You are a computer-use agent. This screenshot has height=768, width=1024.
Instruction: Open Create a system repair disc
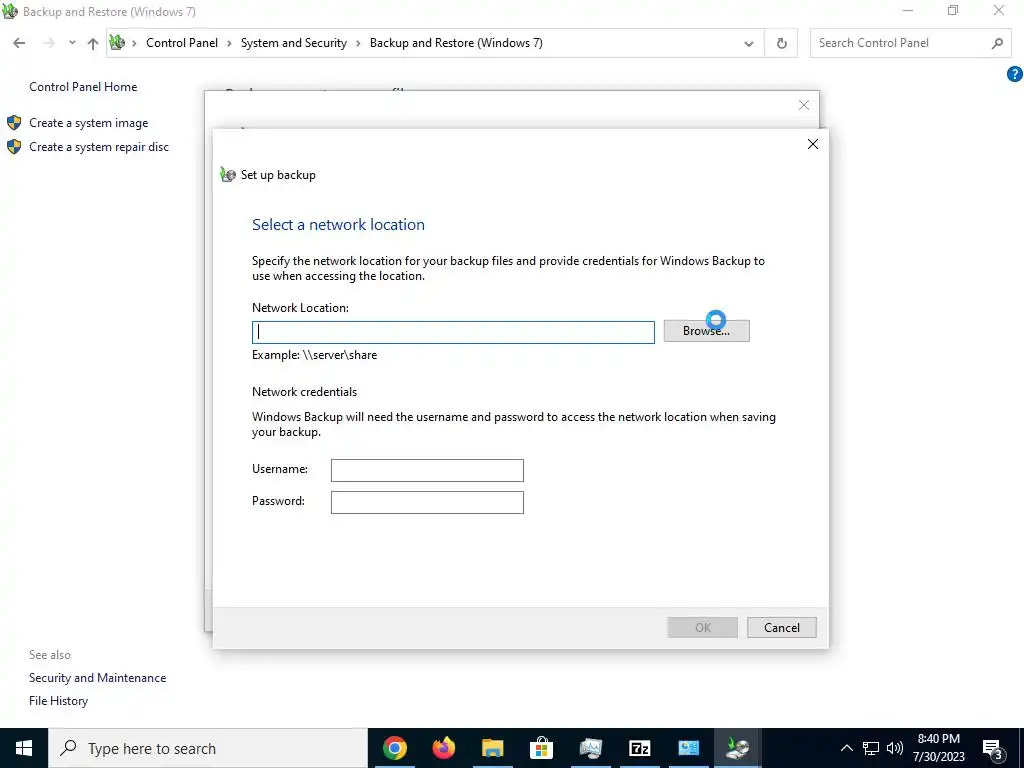[99, 147]
